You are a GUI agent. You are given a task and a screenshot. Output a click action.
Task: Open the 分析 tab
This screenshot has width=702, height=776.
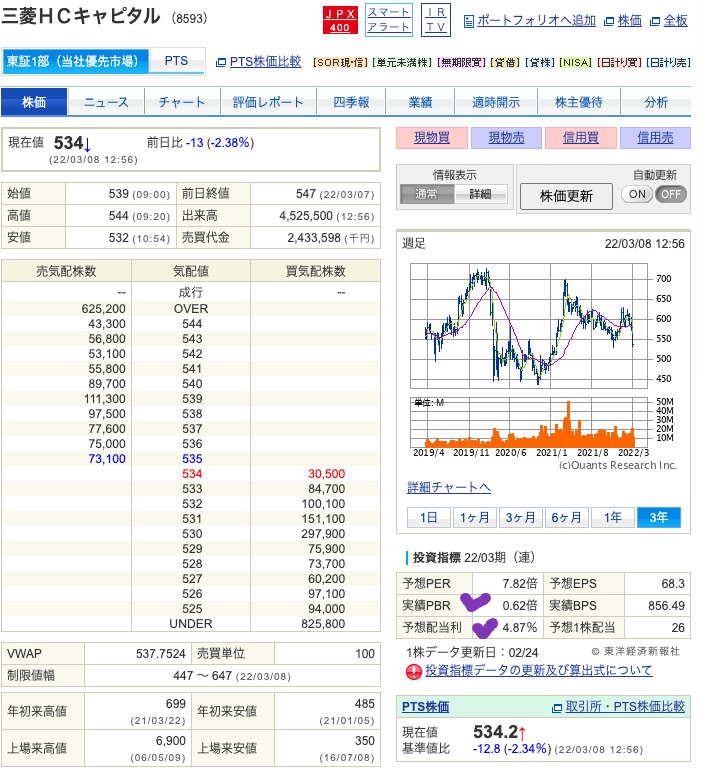(656, 102)
